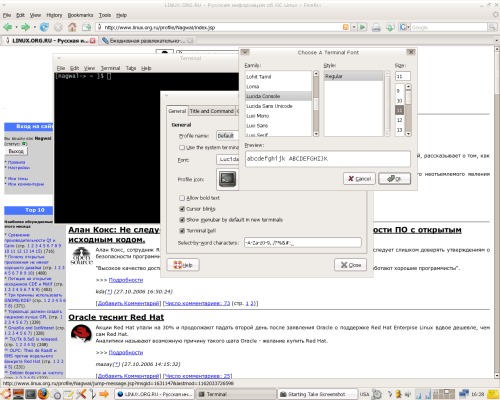Click the font Size input field

click(403, 76)
